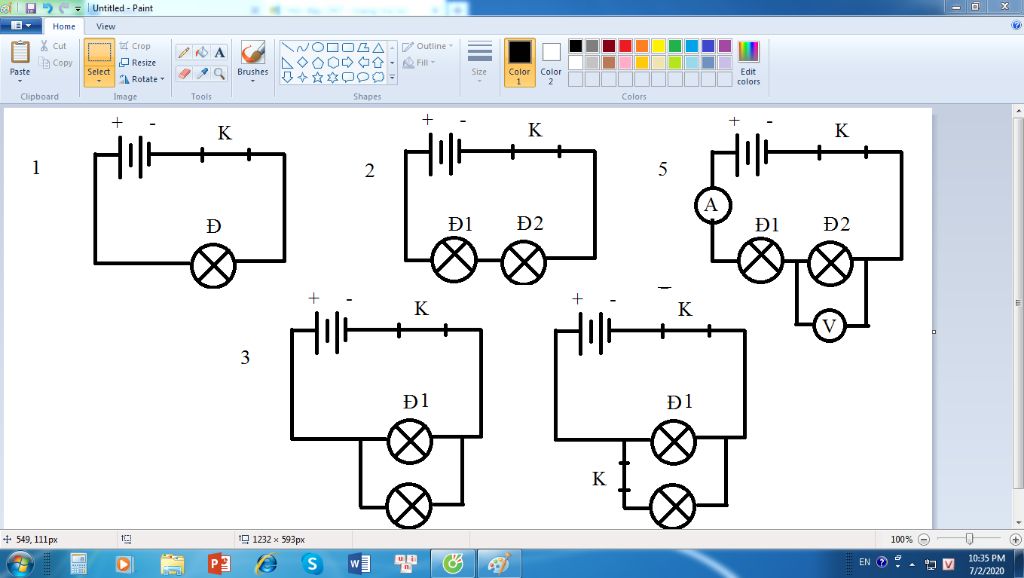Pick the green color swatch

(x=675, y=46)
